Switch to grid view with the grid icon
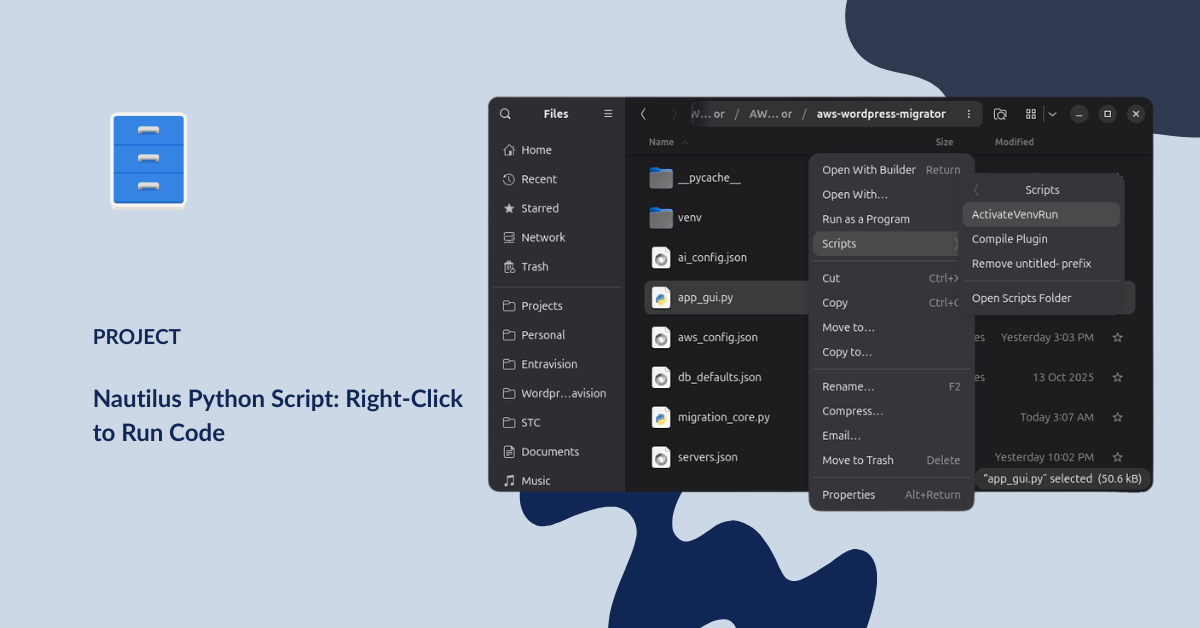The image size is (1200, 628). point(1030,114)
